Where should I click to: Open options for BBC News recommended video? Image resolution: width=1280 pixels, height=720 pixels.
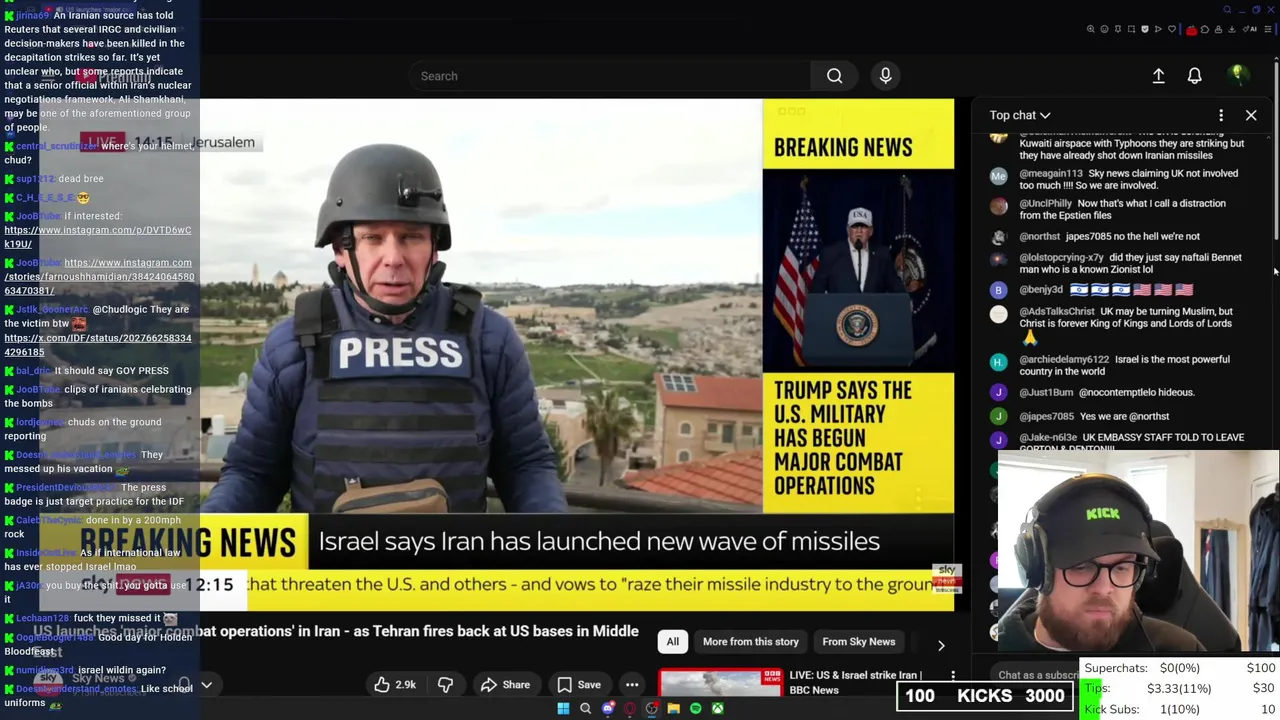point(953,677)
